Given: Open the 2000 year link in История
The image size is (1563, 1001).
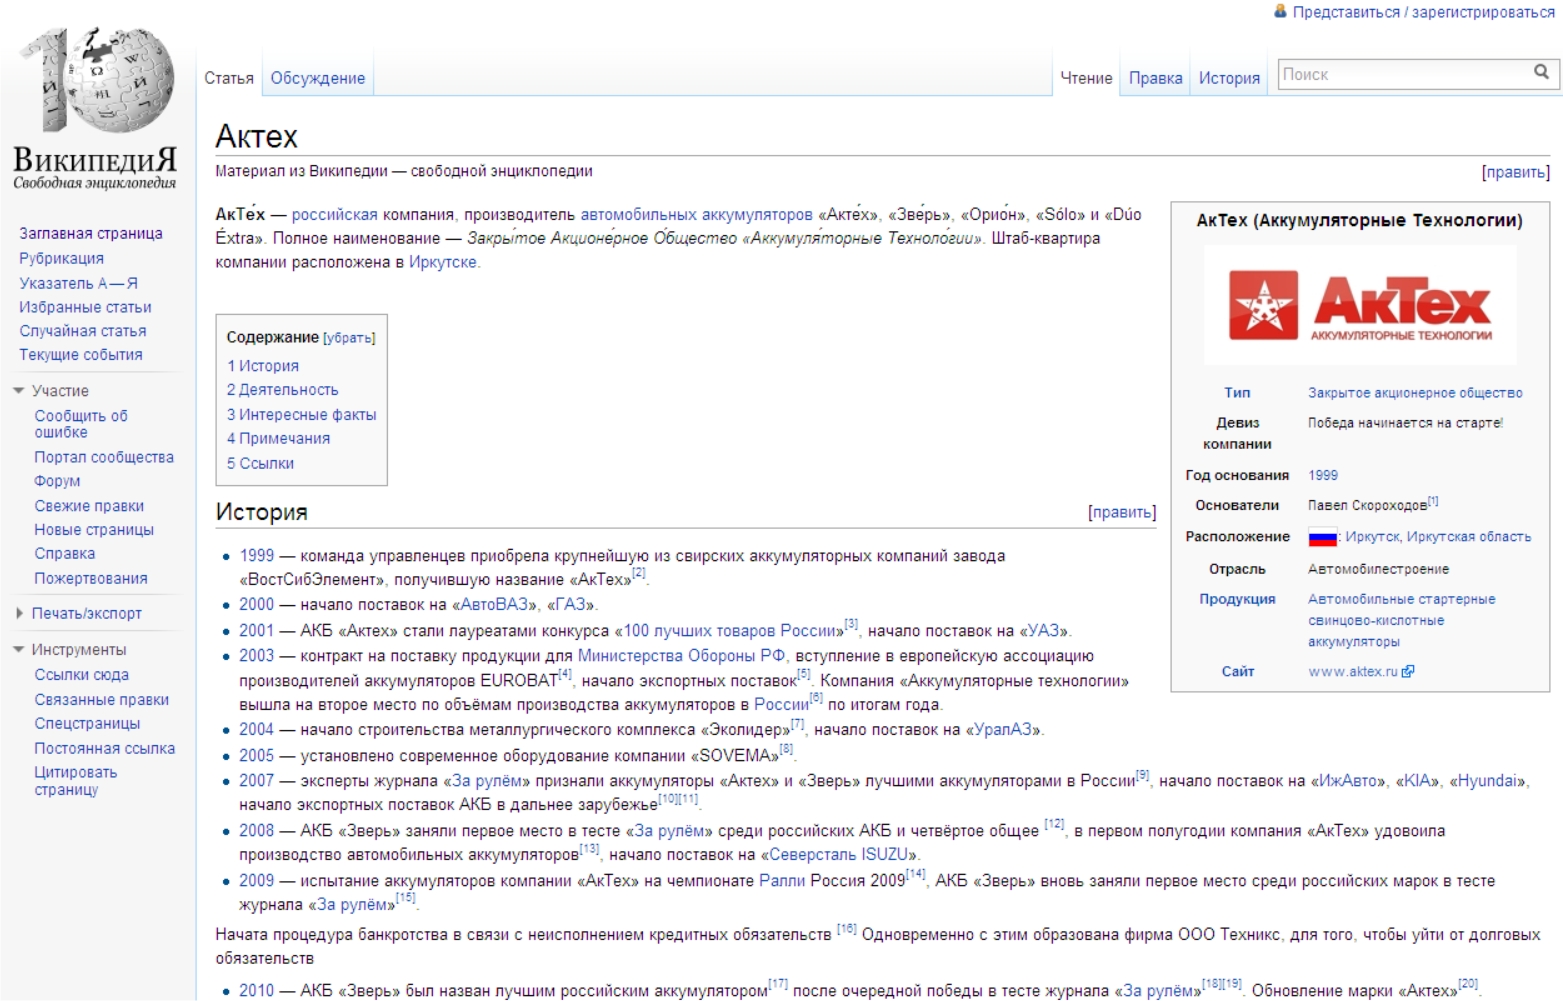Looking at the screenshot, I should pyautogui.click(x=256, y=605).
